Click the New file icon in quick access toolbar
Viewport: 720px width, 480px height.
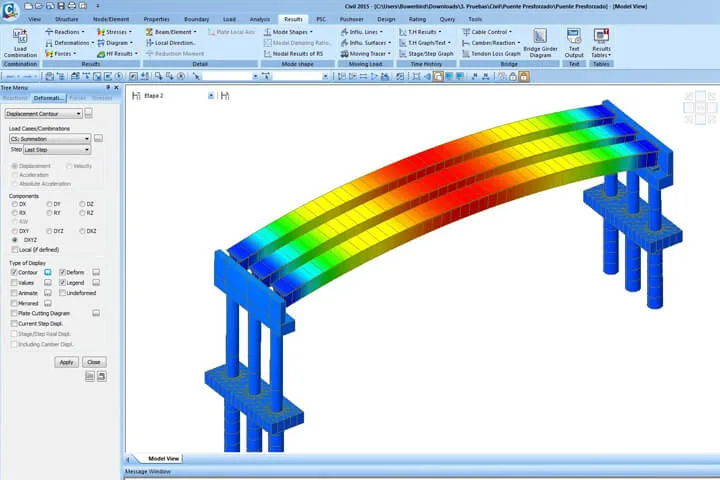click(x=28, y=6)
